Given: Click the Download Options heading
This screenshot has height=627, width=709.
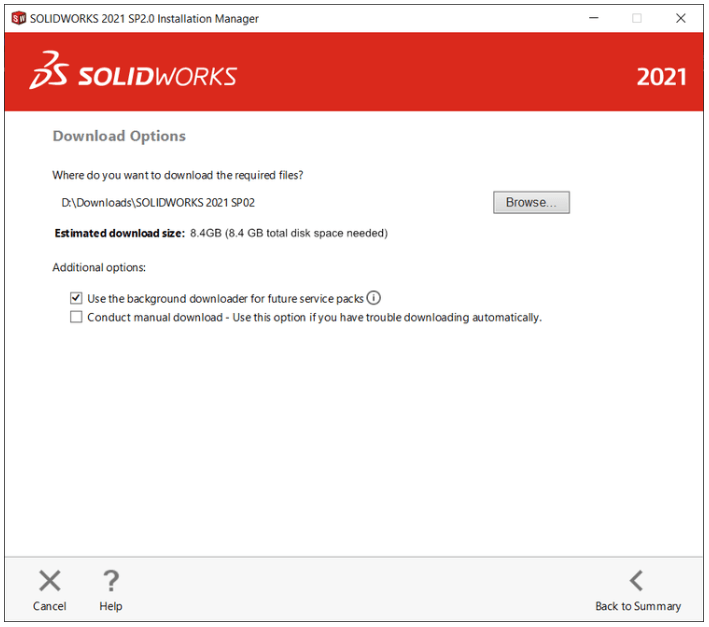Looking at the screenshot, I should (x=119, y=136).
